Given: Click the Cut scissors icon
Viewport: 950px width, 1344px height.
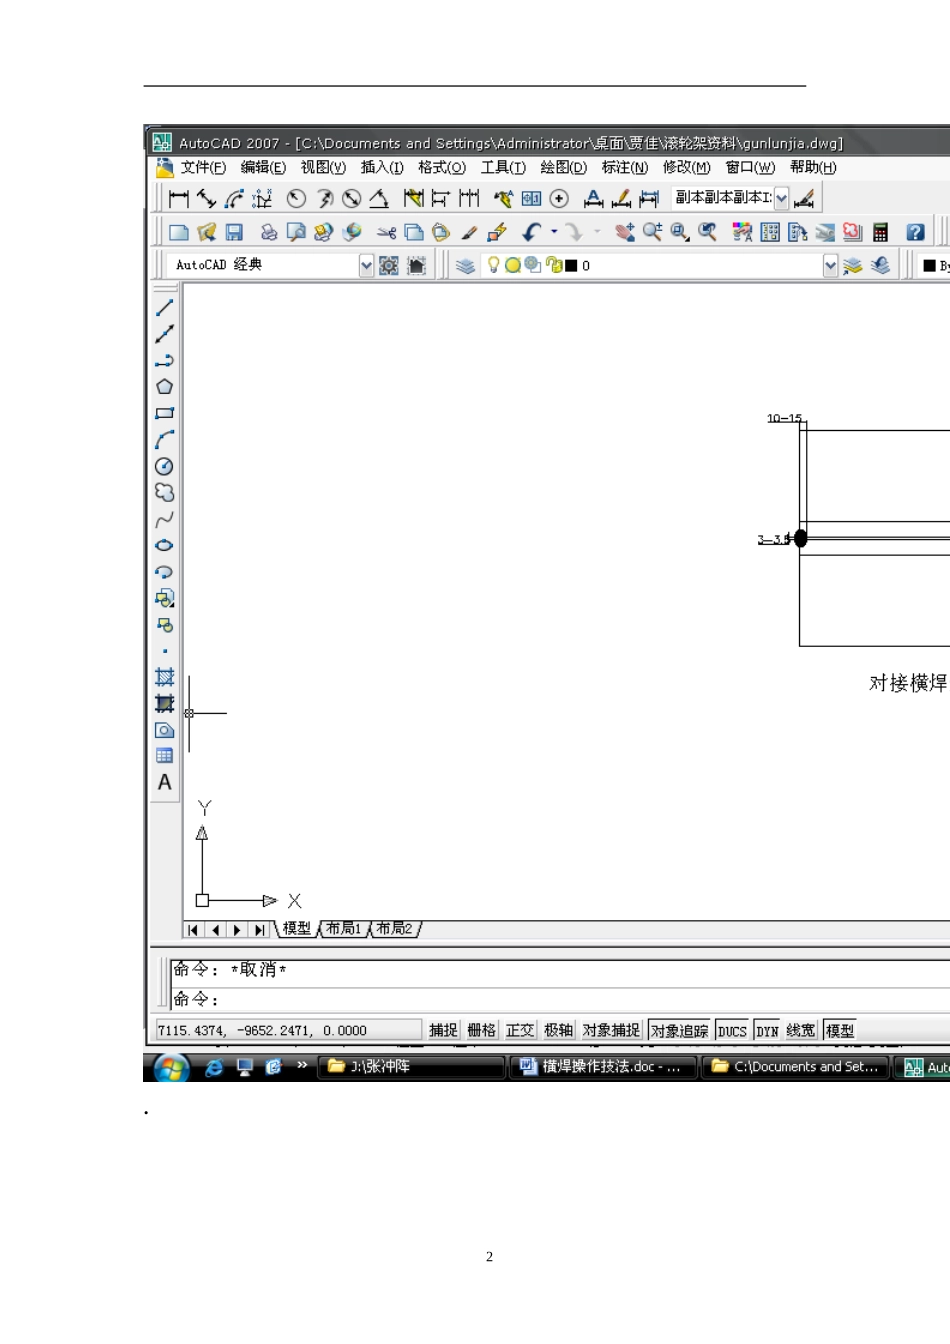Looking at the screenshot, I should [x=386, y=232].
